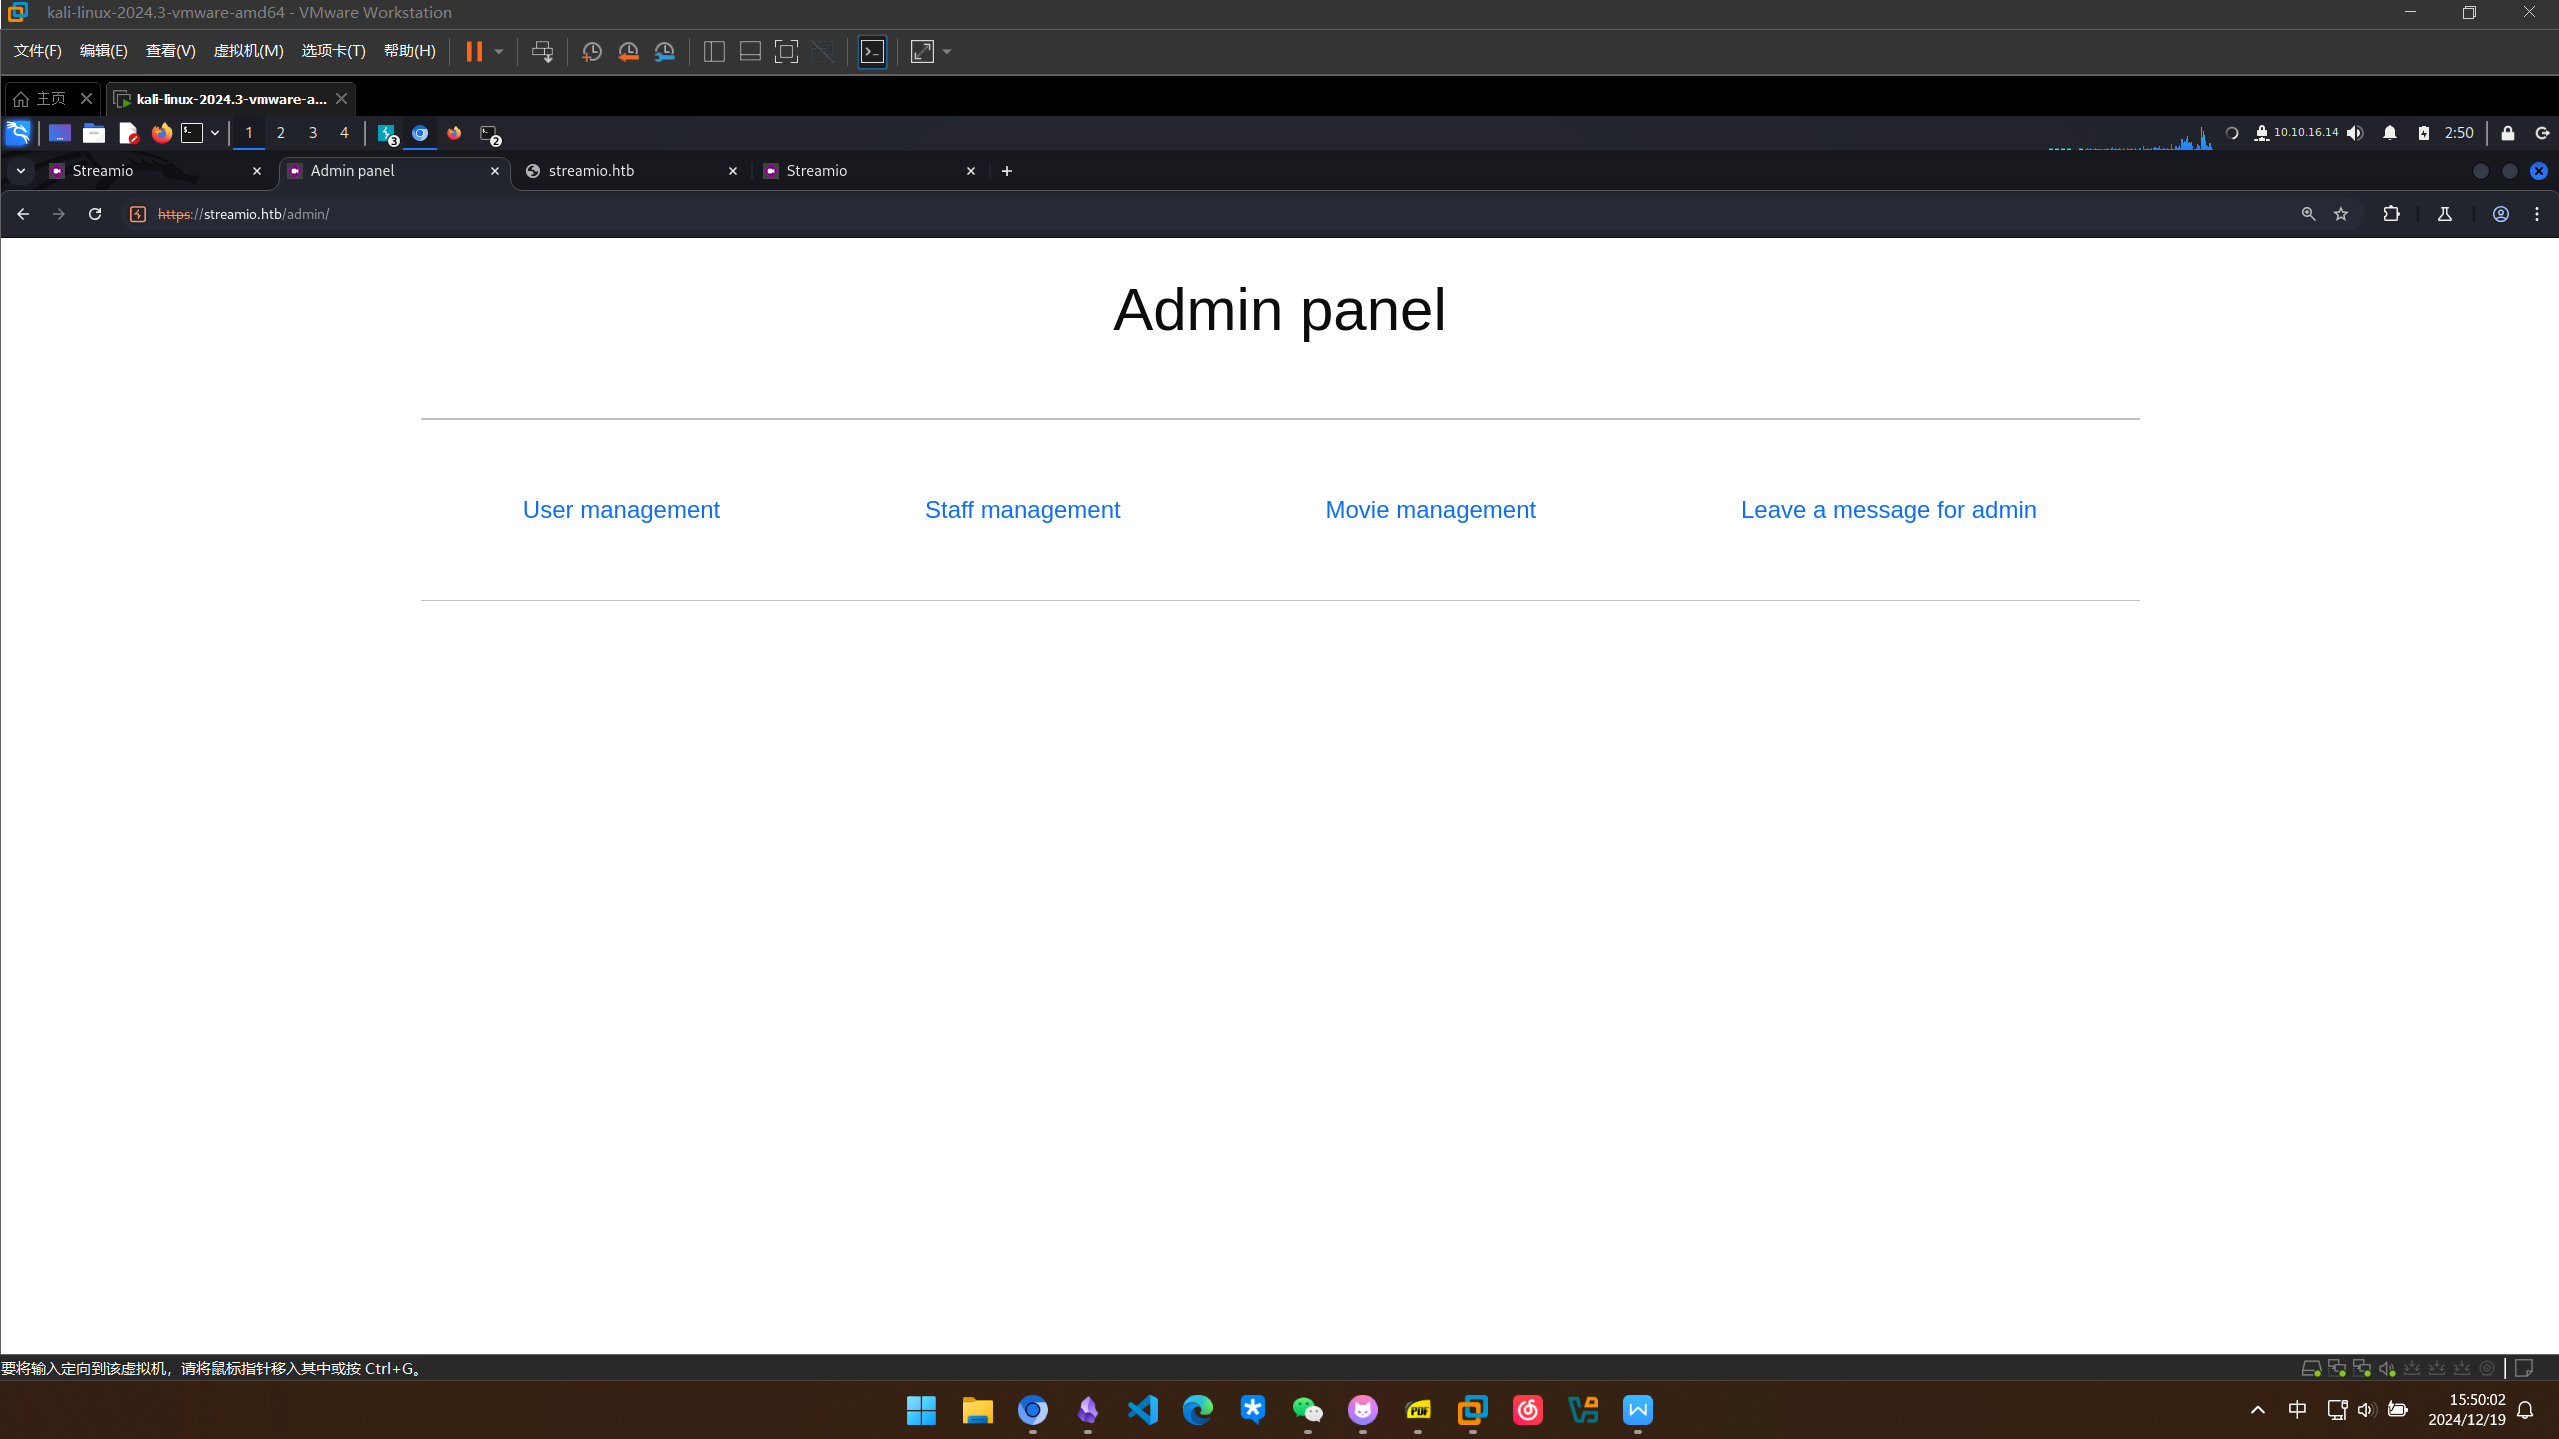Open browser extensions puzzle icon
2559x1439 pixels.
2391,214
